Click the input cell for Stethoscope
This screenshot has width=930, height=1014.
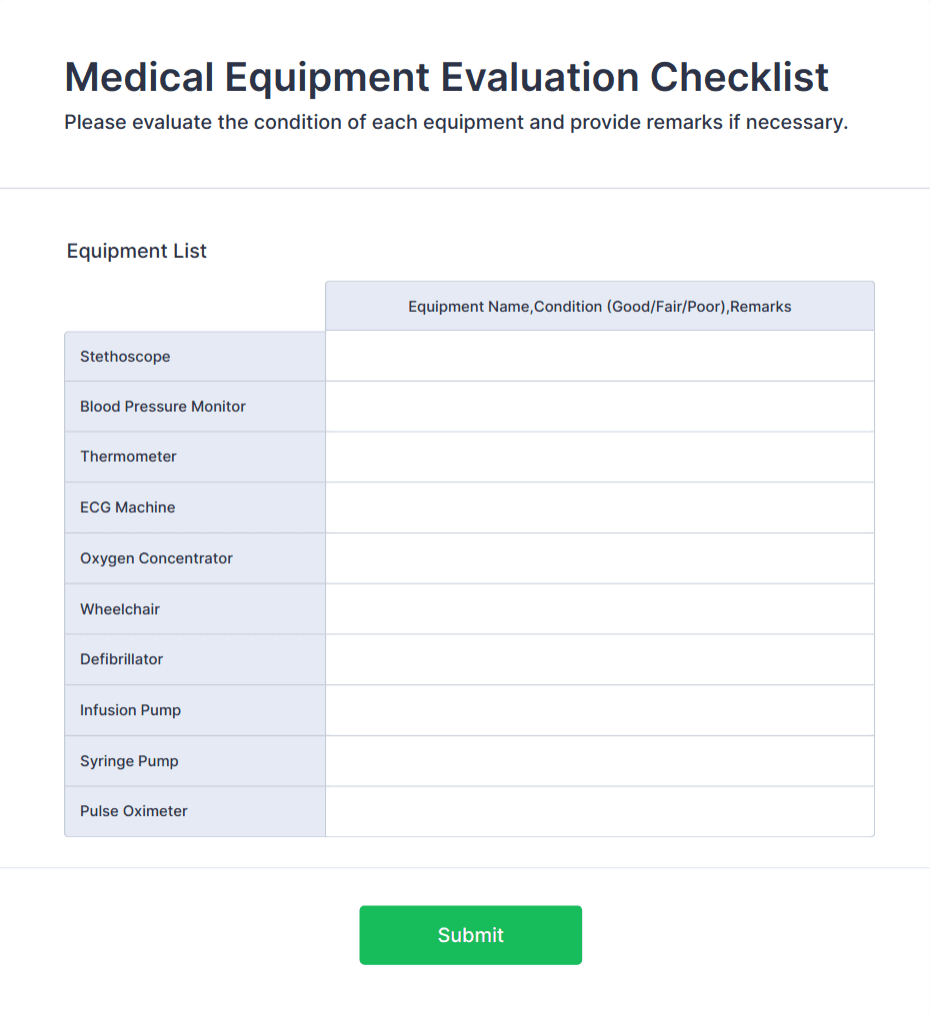click(x=599, y=356)
